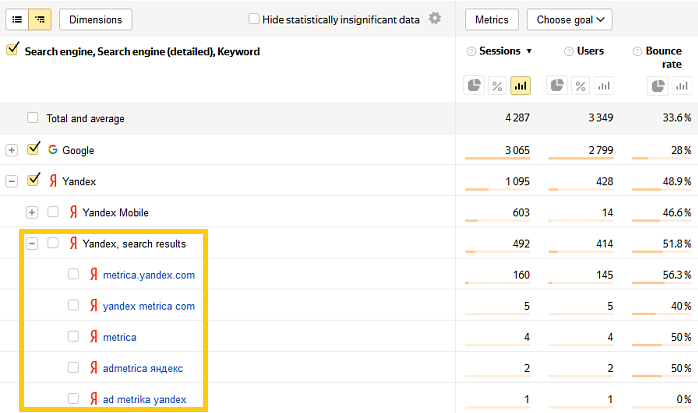Select Sessions bar chart view
The height and width of the screenshot is (413, 698).
[520, 86]
